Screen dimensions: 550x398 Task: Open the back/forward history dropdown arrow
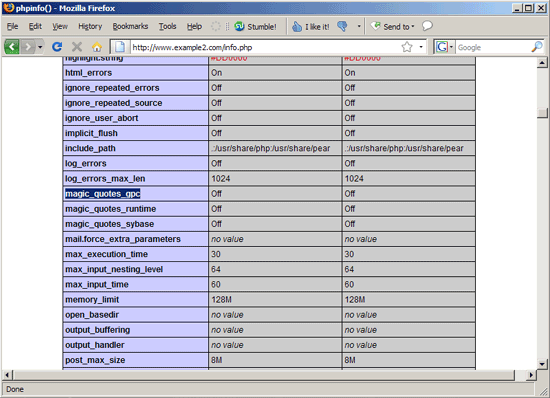pos(40,47)
